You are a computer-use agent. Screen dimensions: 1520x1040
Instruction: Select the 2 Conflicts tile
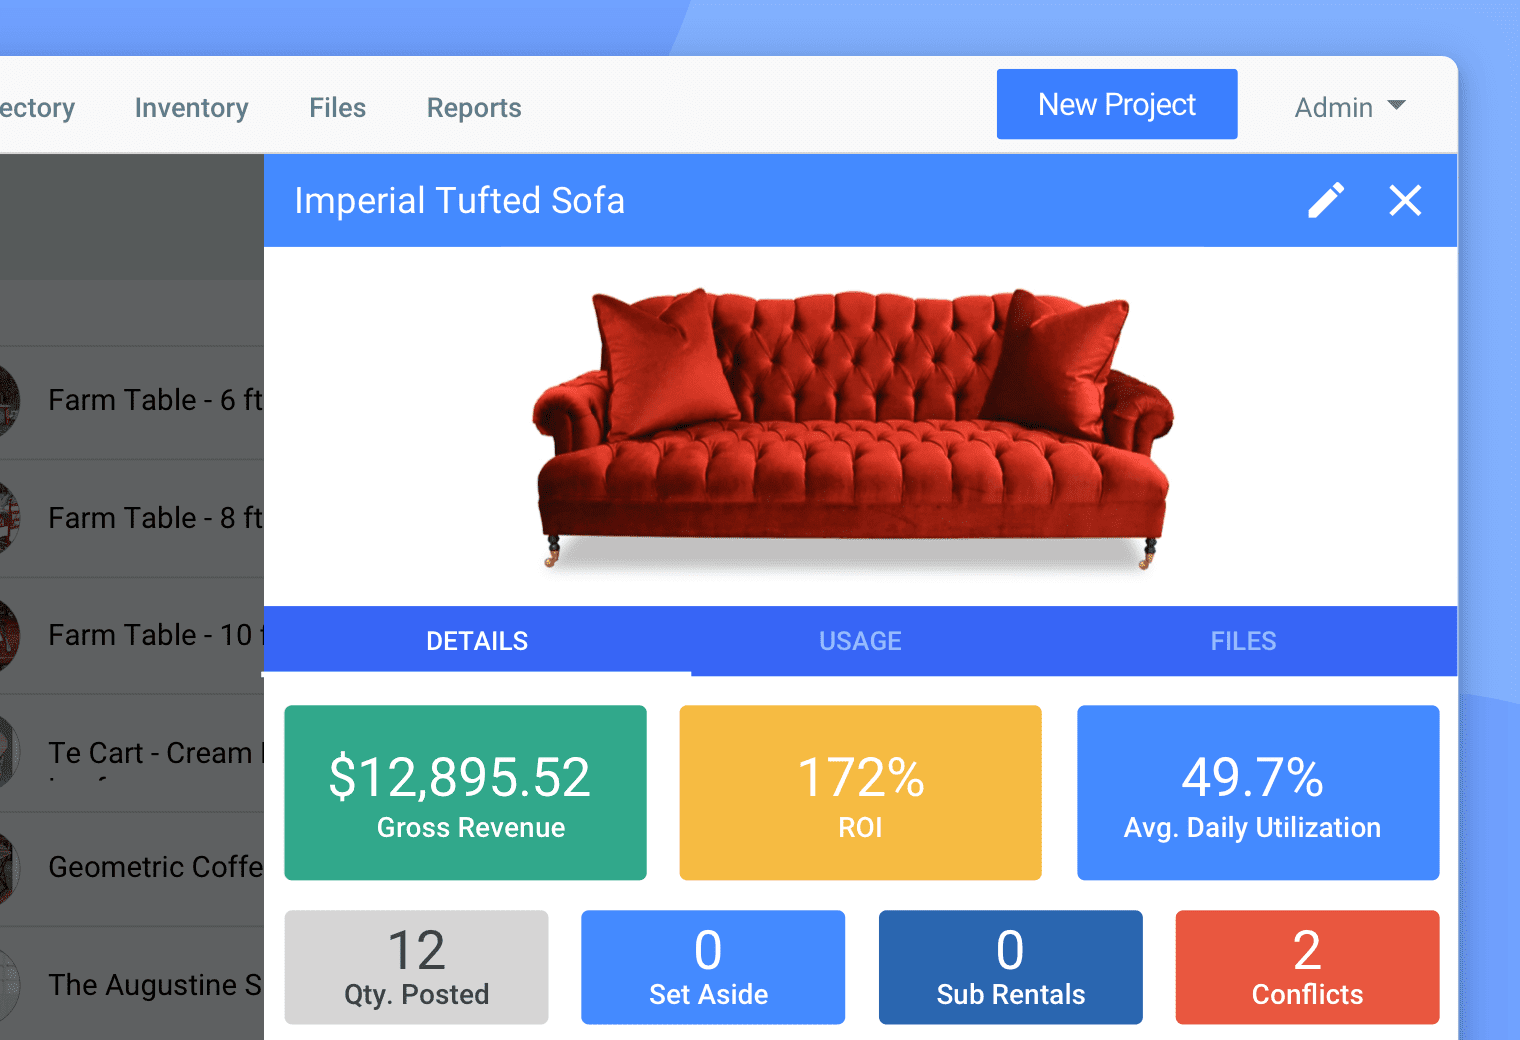pyautogui.click(x=1307, y=967)
